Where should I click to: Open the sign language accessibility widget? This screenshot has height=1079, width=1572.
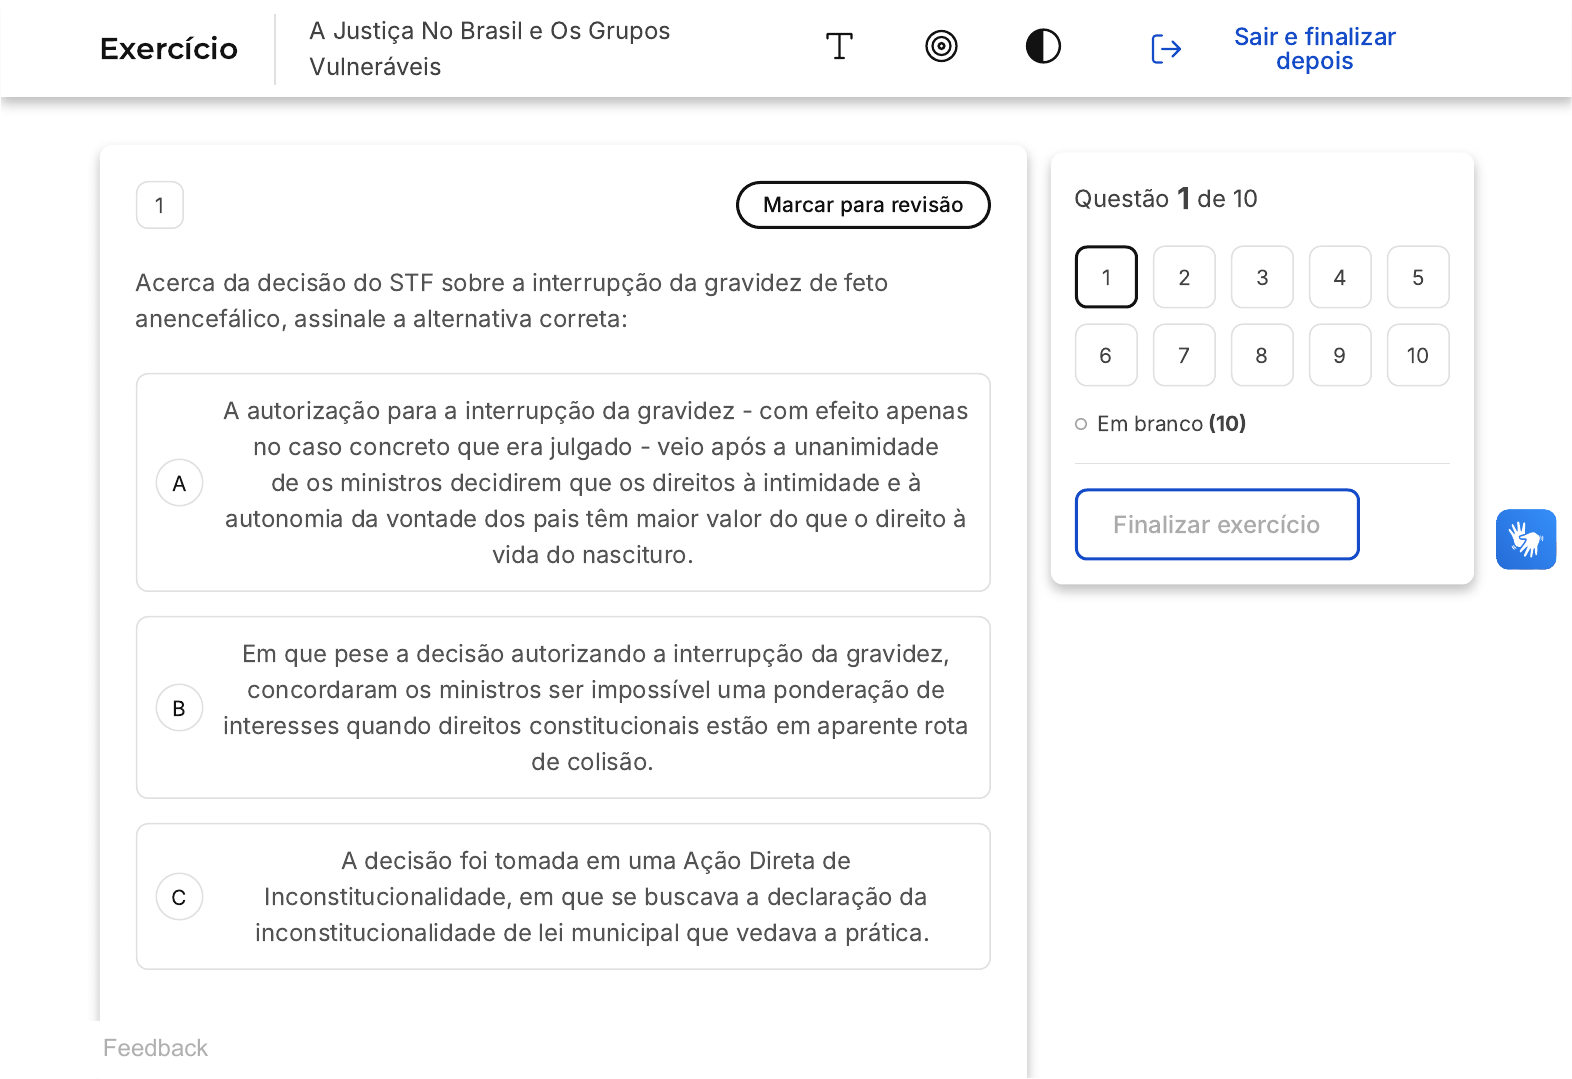tap(1525, 540)
